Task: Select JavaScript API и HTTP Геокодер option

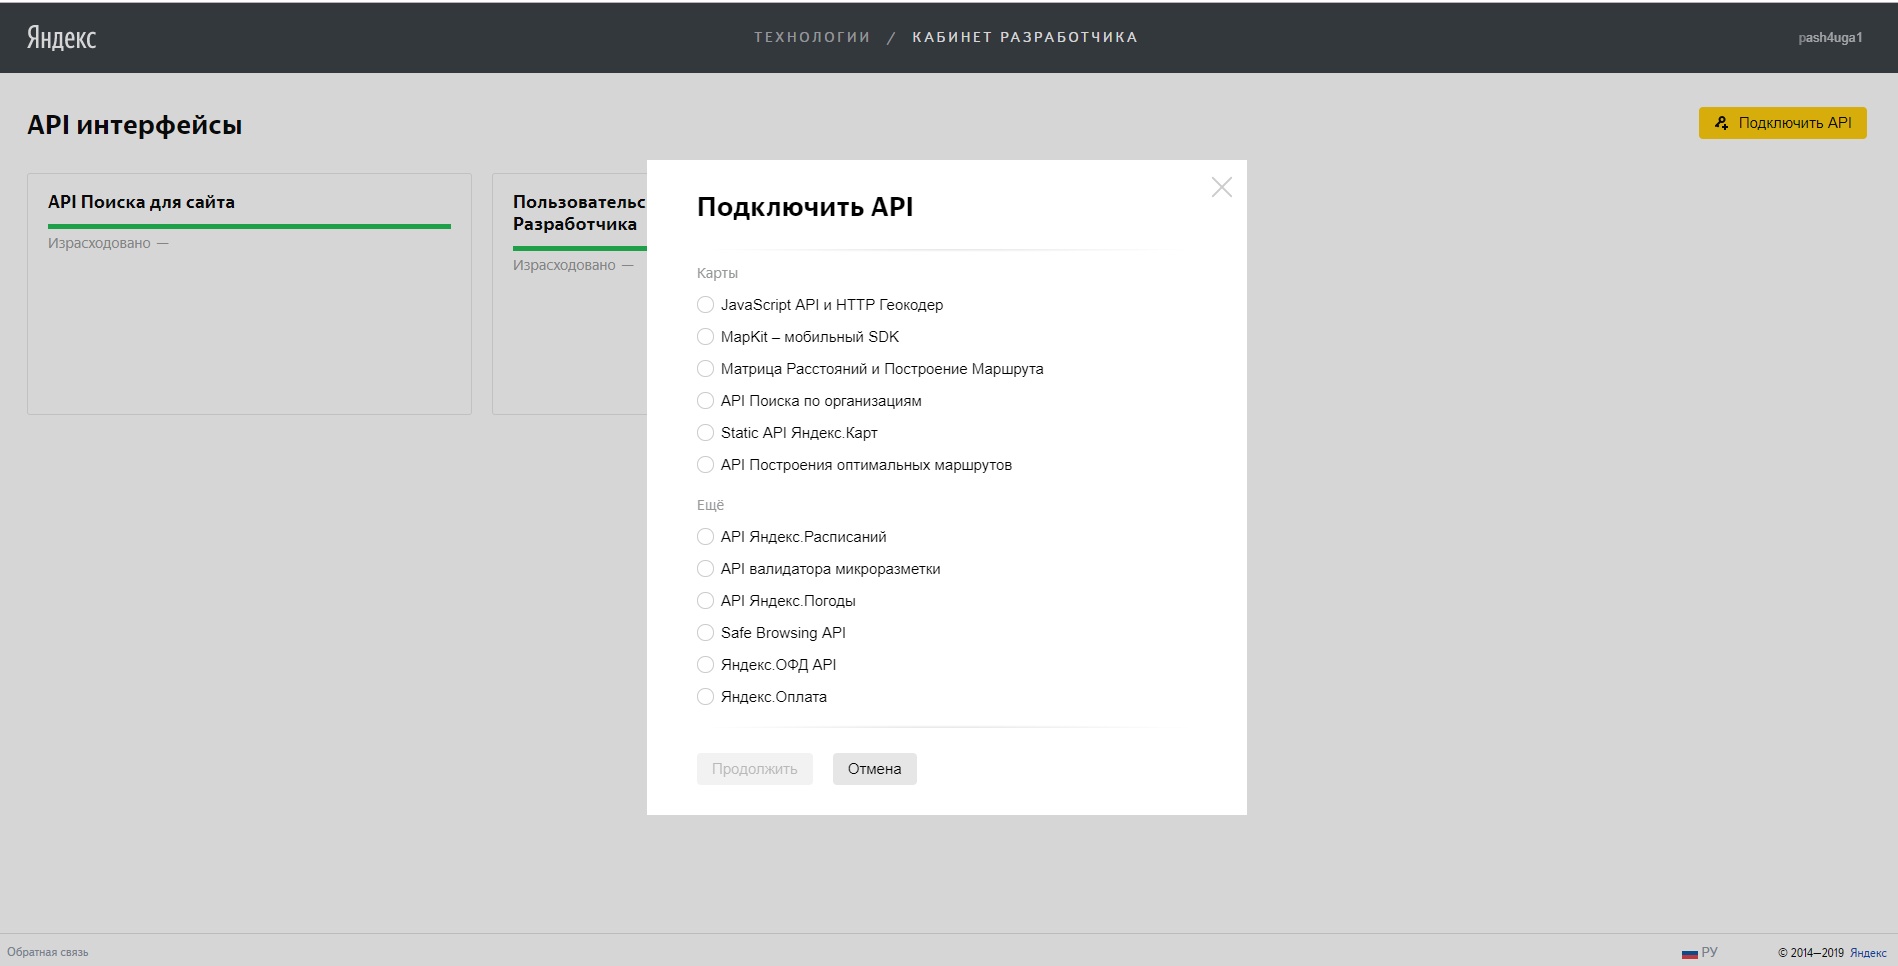Action: pyautogui.click(x=706, y=305)
